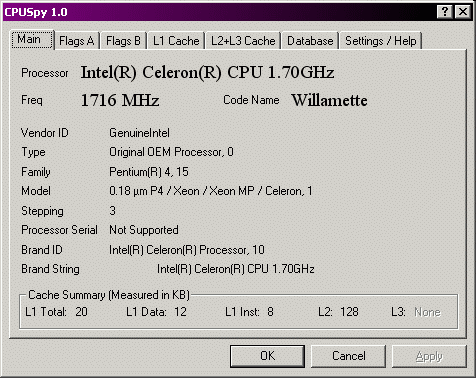Go to the Database tab
The image size is (476, 378).
tap(310, 41)
